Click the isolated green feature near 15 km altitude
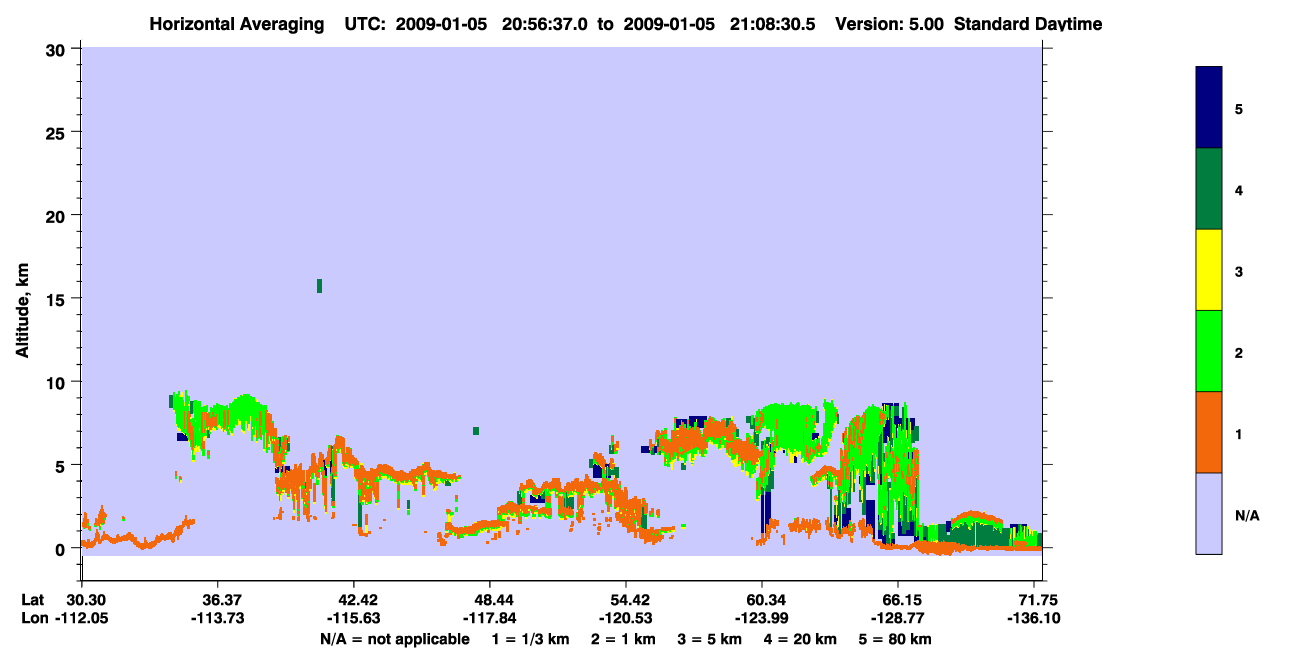The height and width of the screenshot is (667, 1300). [x=319, y=286]
